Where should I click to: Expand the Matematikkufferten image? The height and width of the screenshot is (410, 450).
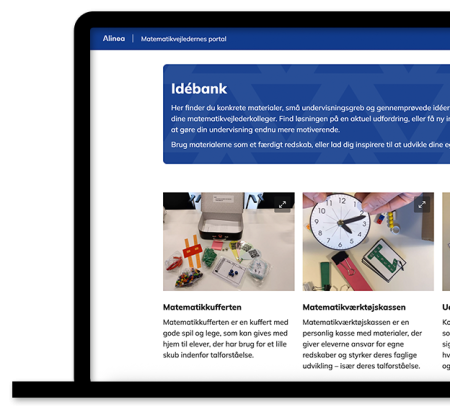tap(282, 205)
